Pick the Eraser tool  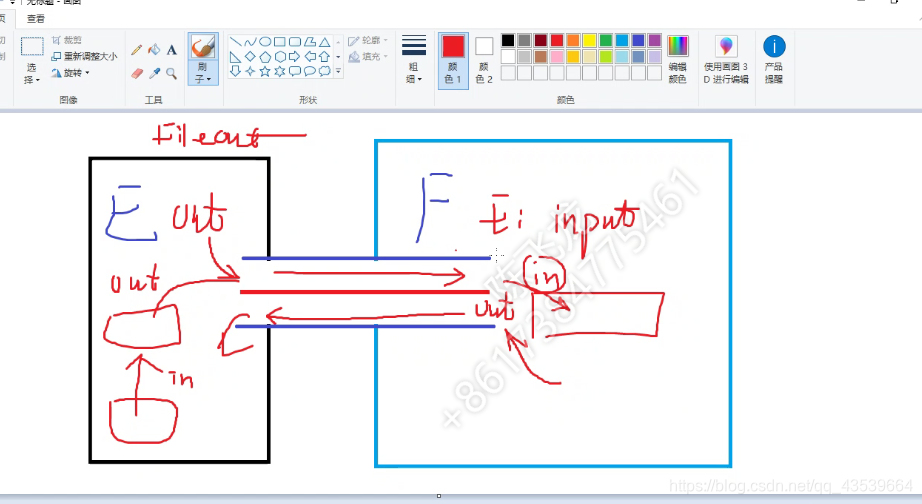point(136,74)
